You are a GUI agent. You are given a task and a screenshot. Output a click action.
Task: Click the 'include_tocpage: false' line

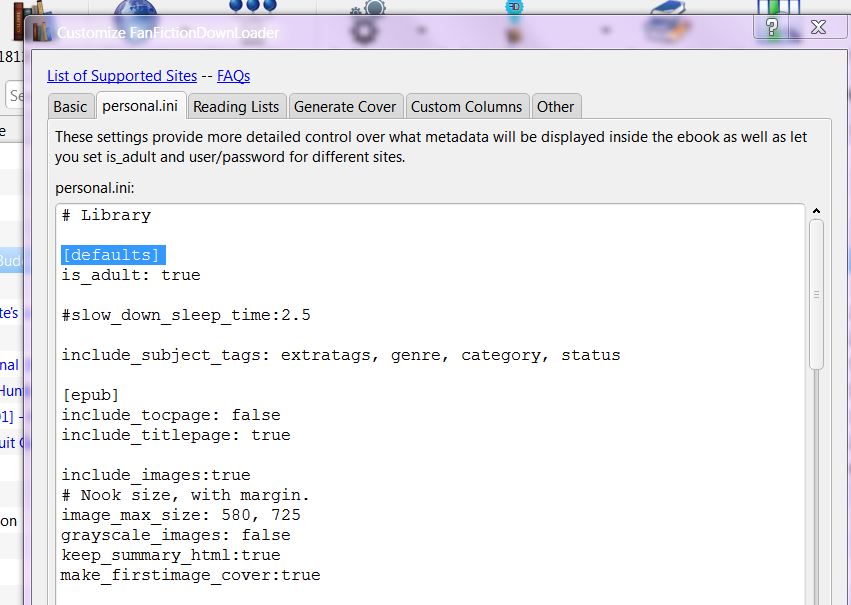(170, 415)
